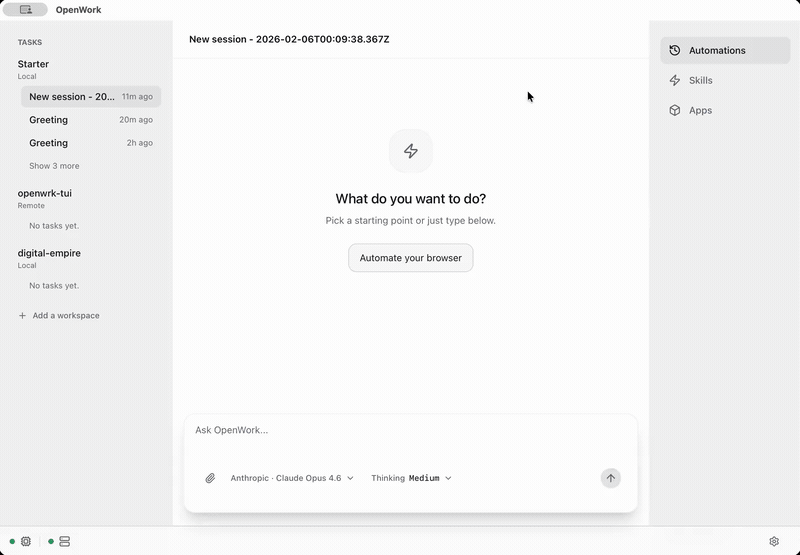Click the Automations clock icon
This screenshot has width=800, height=555.
[x=675, y=50]
